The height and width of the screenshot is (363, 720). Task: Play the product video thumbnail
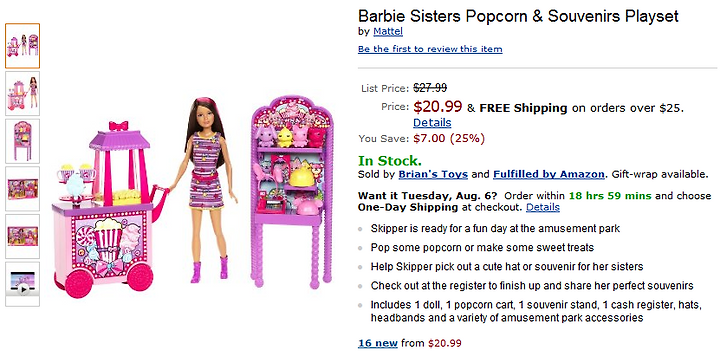coord(22,284)
